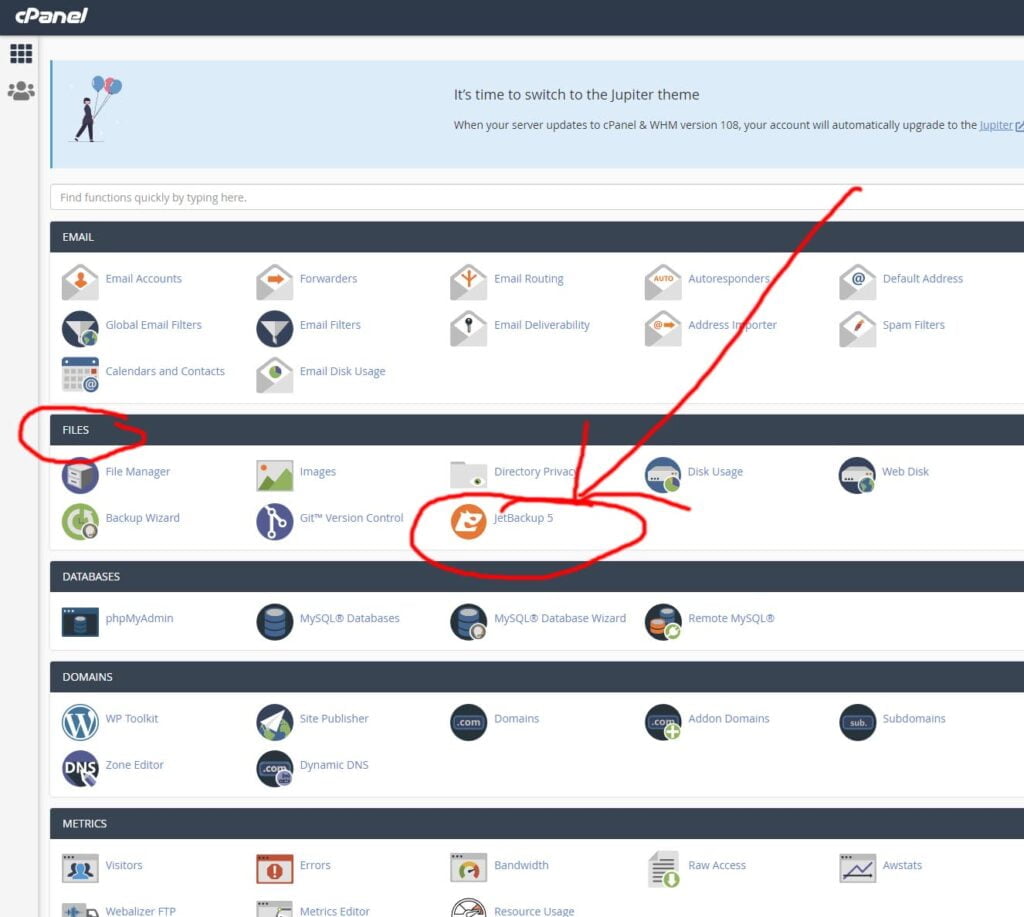Open the Forwarders icon
1024x917 pixels.
tap(274, 282)
